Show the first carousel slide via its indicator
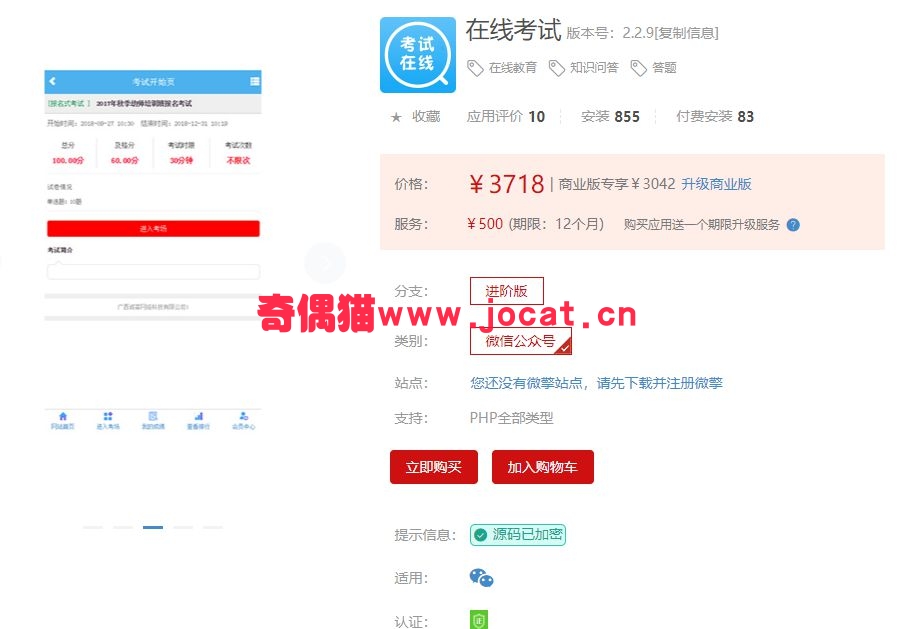Image resolution: width=897 pixels, height=629 pixels. pyautogui.click(x=93, y=527)
